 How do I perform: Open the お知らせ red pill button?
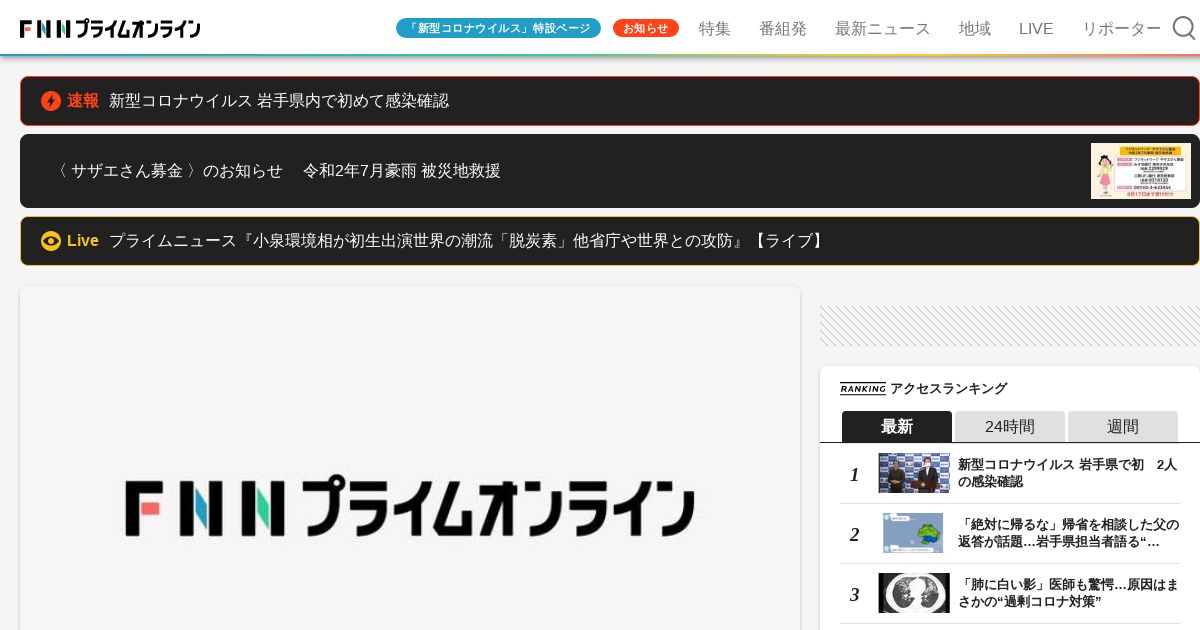(646, 28)
